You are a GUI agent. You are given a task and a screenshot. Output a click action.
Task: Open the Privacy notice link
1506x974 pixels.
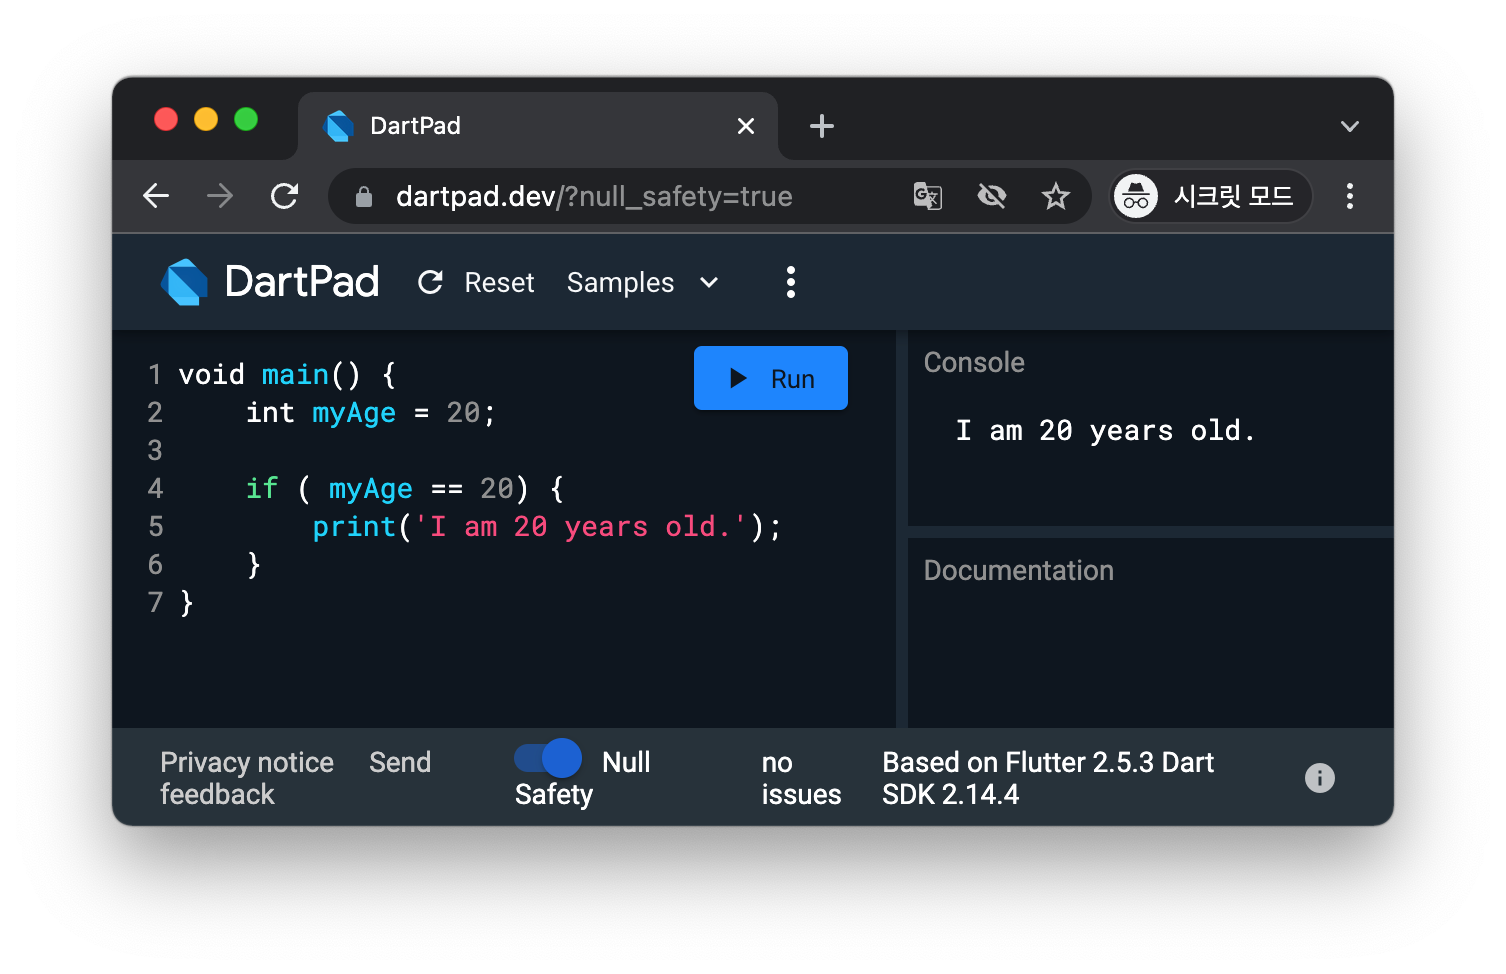pos(247,762)
